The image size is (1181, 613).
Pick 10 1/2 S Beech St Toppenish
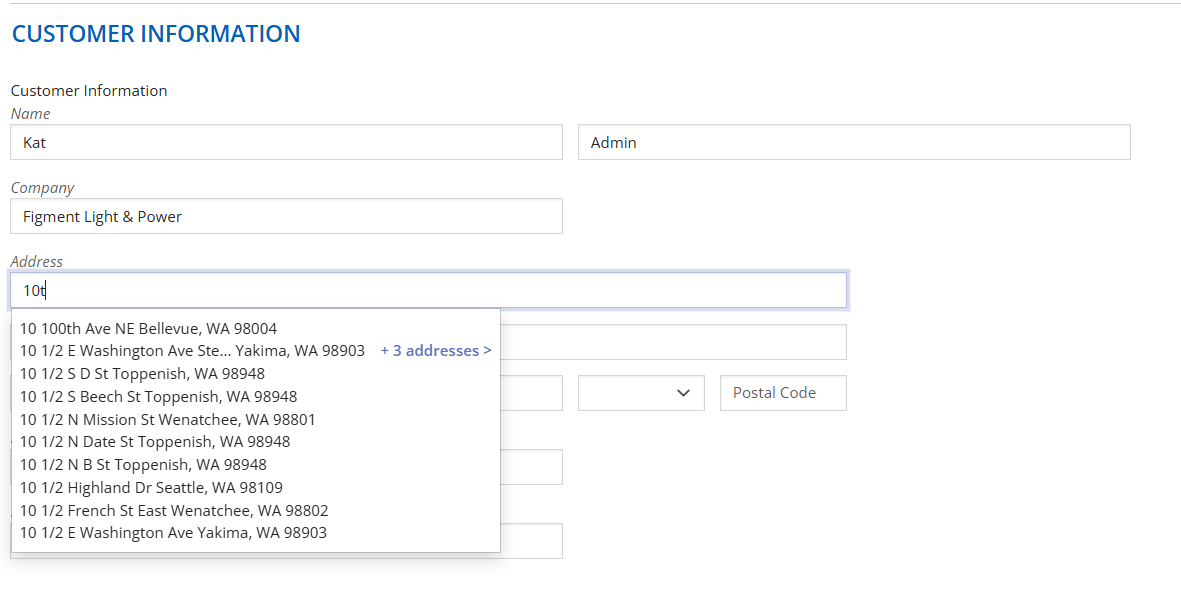[158, 397]
